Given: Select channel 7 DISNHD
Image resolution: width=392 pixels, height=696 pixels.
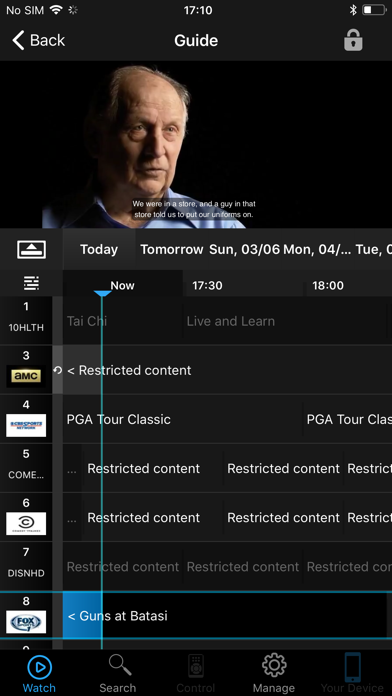Looking at the screenshot, I should 26,566.
